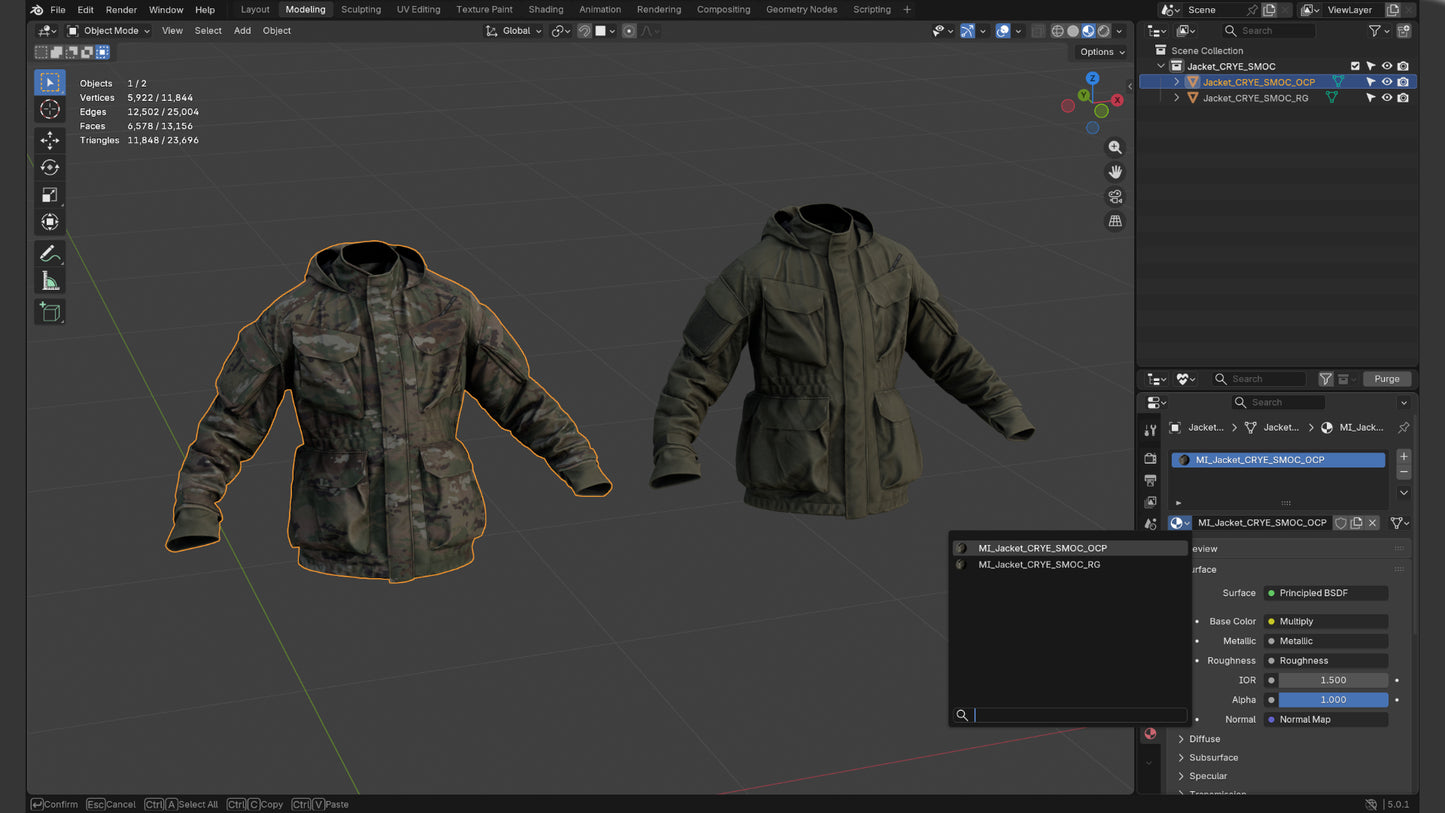This screenshot has height=813, width=1445.
Task: Open the Object Mode dropdown
Action: (x=108, y=31)
